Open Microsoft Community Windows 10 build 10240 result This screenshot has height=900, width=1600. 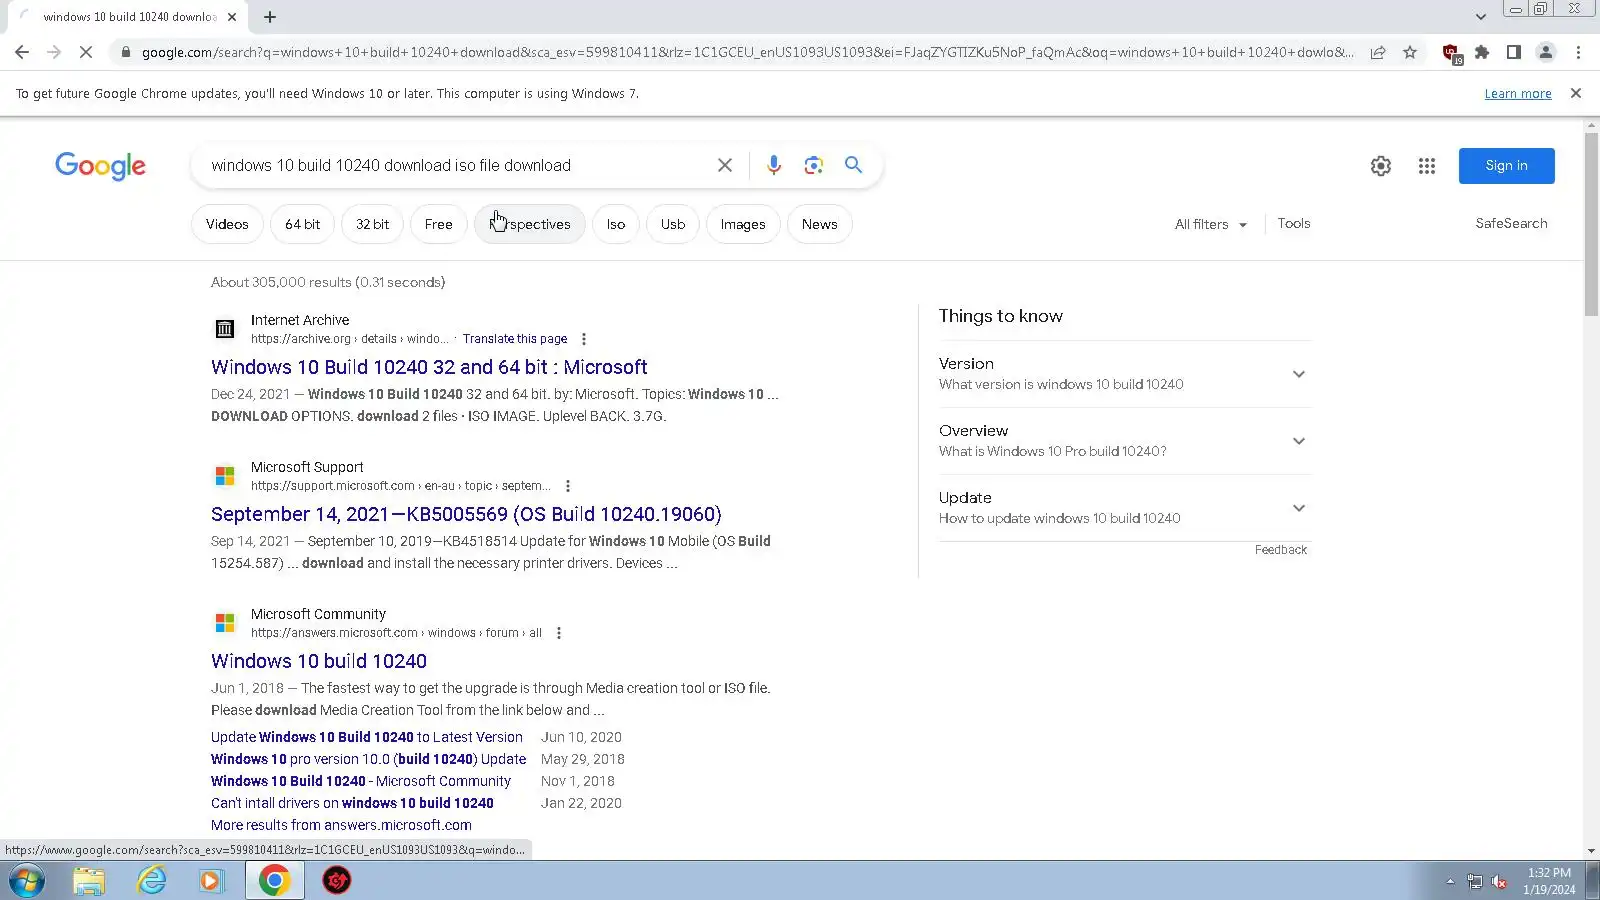coord(319,661)
